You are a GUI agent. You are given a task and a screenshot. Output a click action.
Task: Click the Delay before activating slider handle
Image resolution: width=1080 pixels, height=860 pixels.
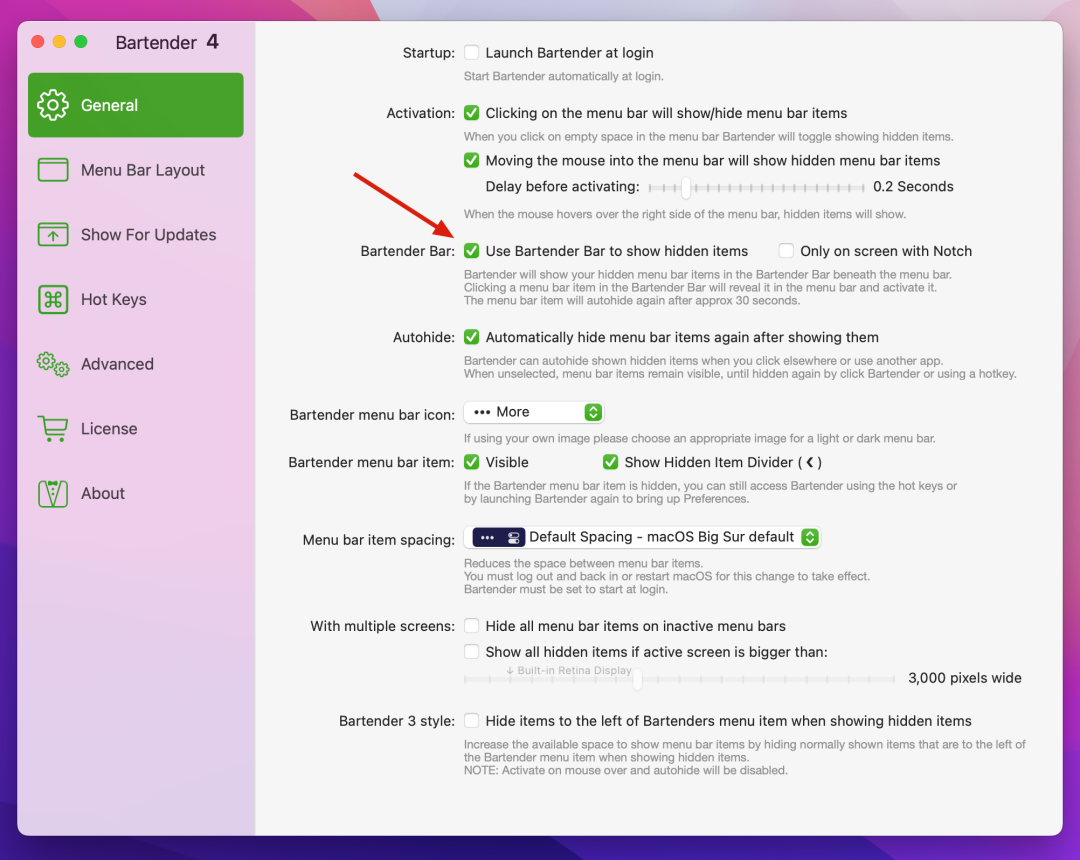pos(686,187)
